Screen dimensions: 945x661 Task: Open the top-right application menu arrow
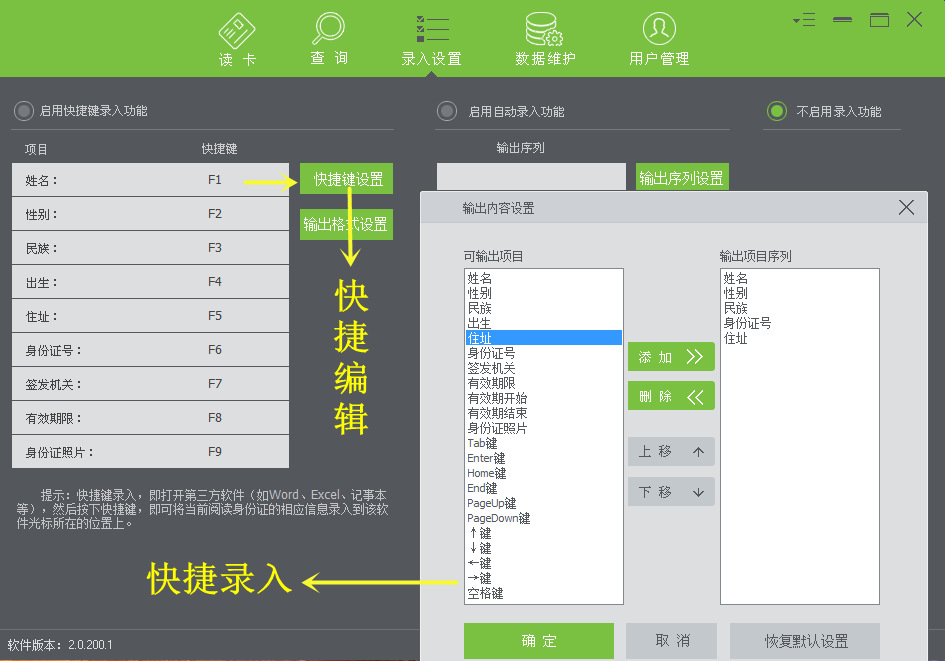click(x=805, y=18)
